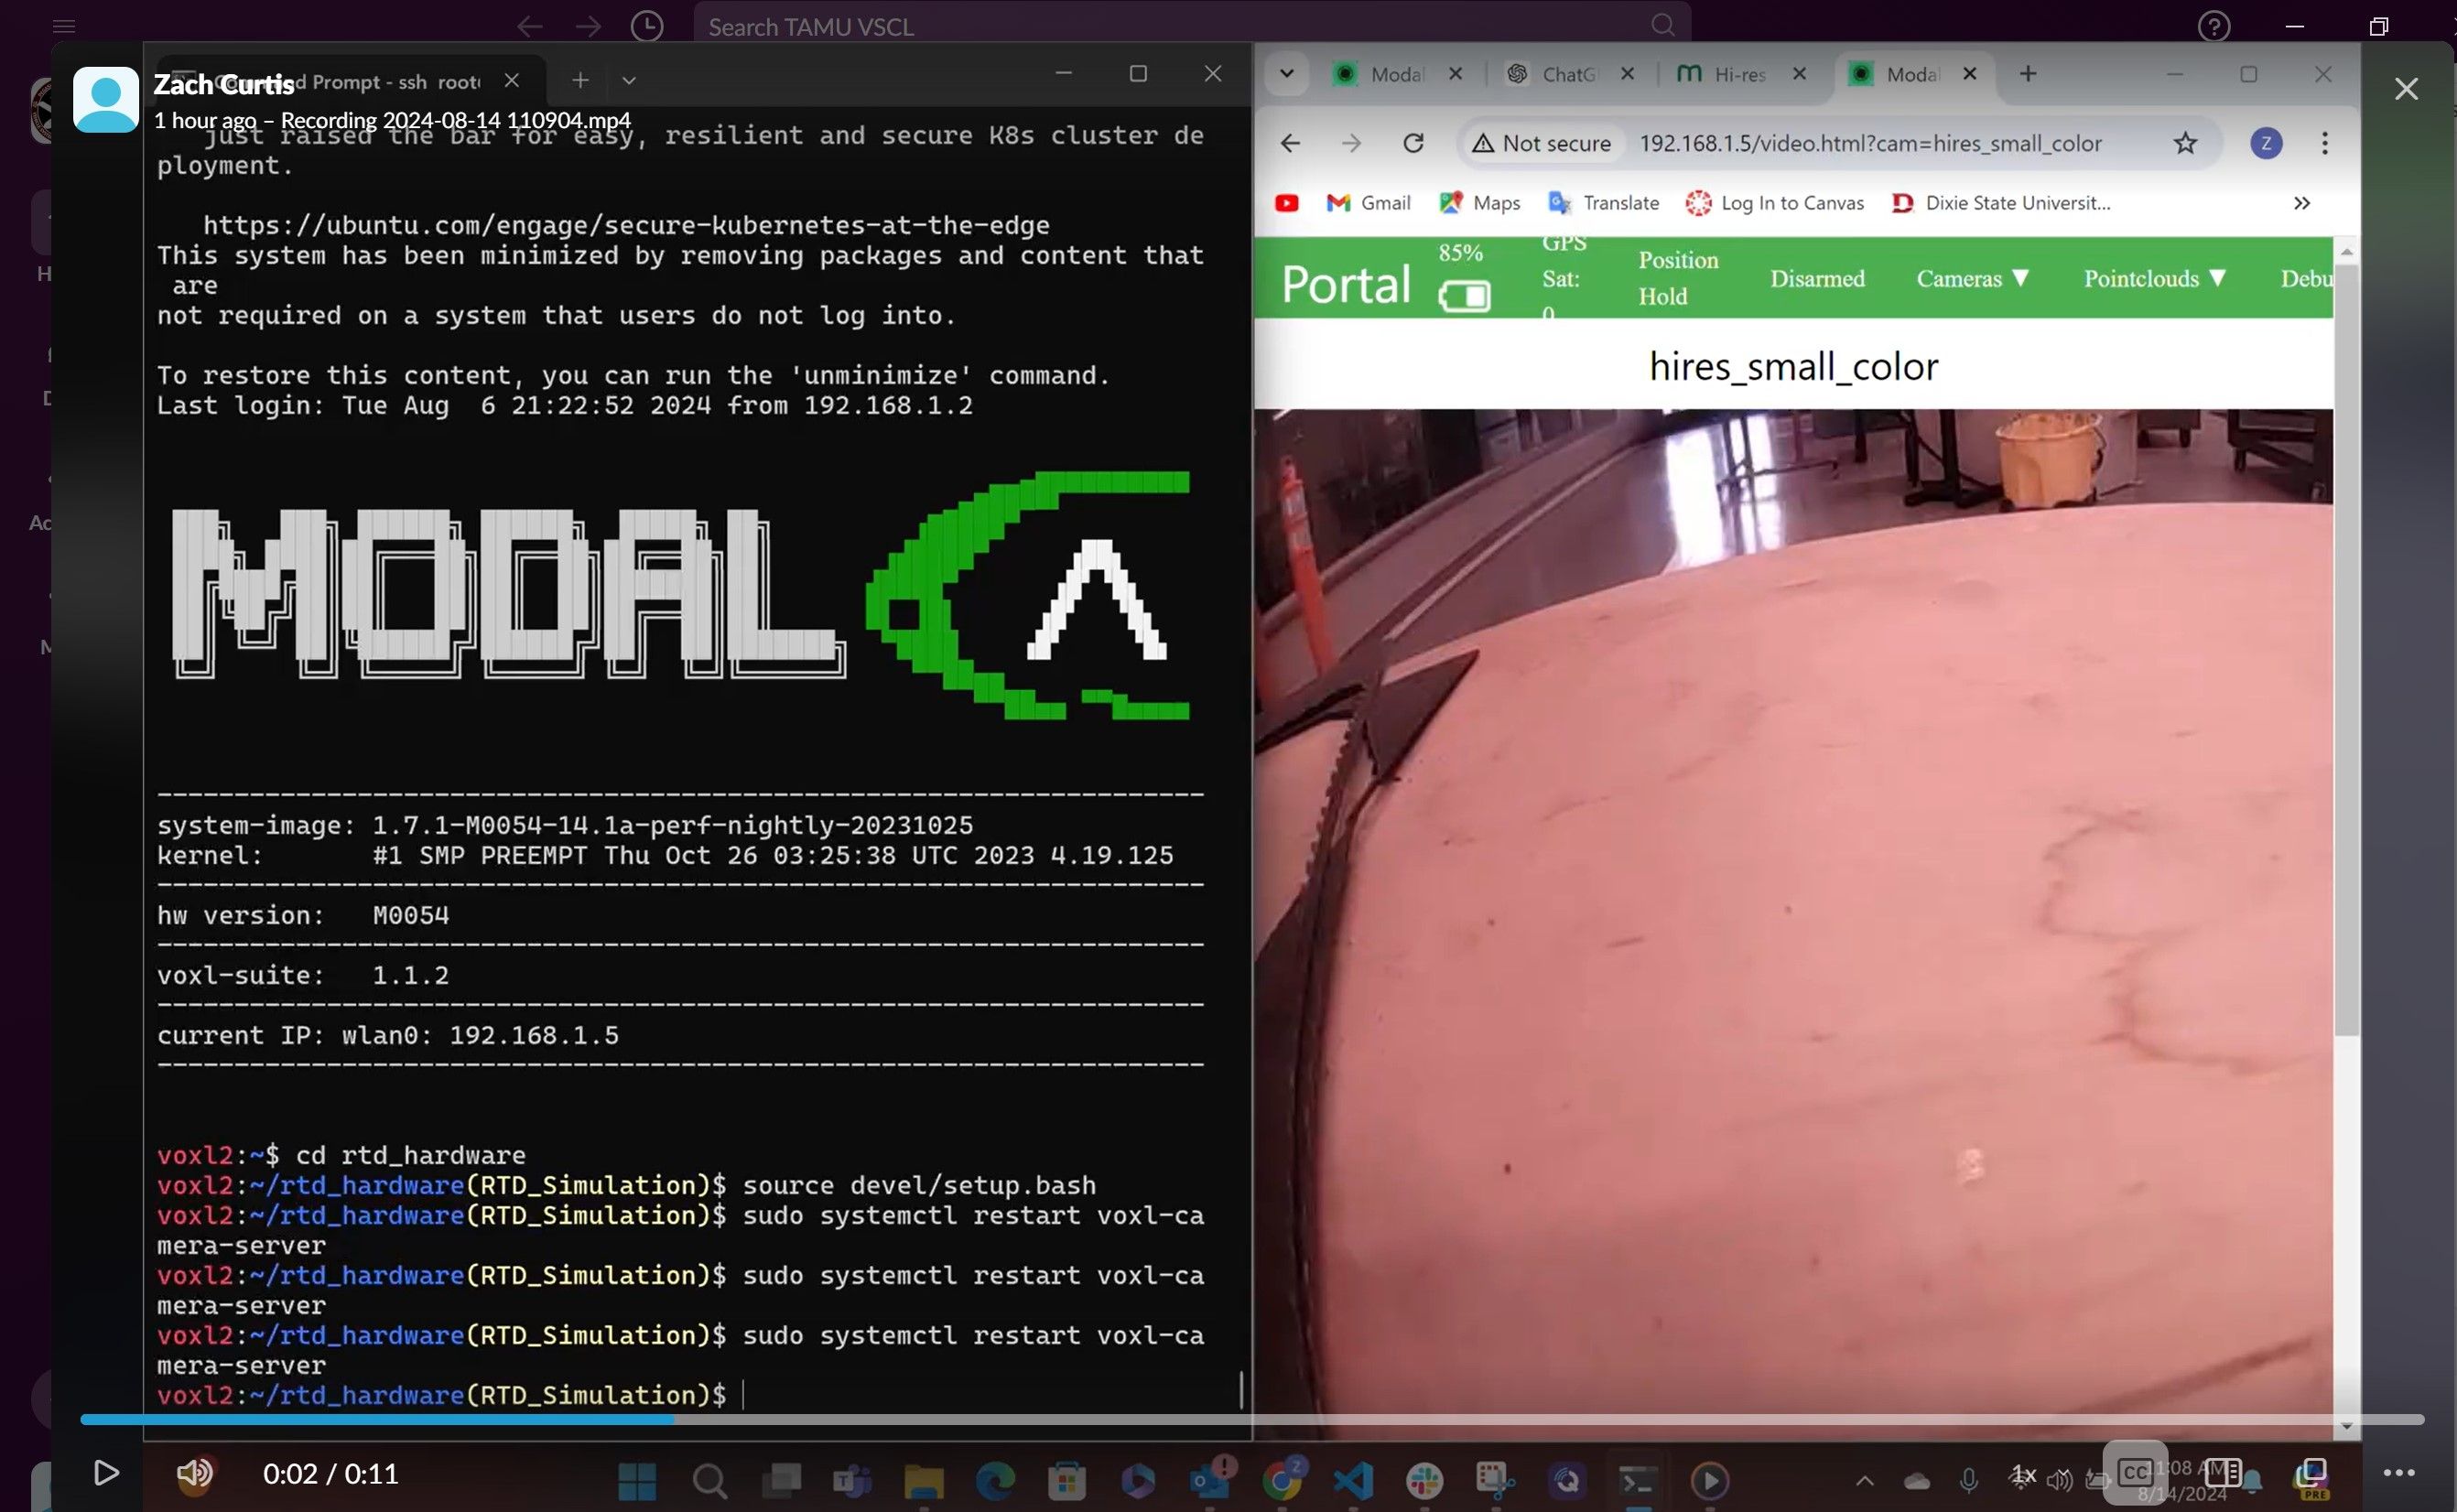Open the Slack history clock icon
This screenshot has width=2457, height=1512.
click(647, 26)
